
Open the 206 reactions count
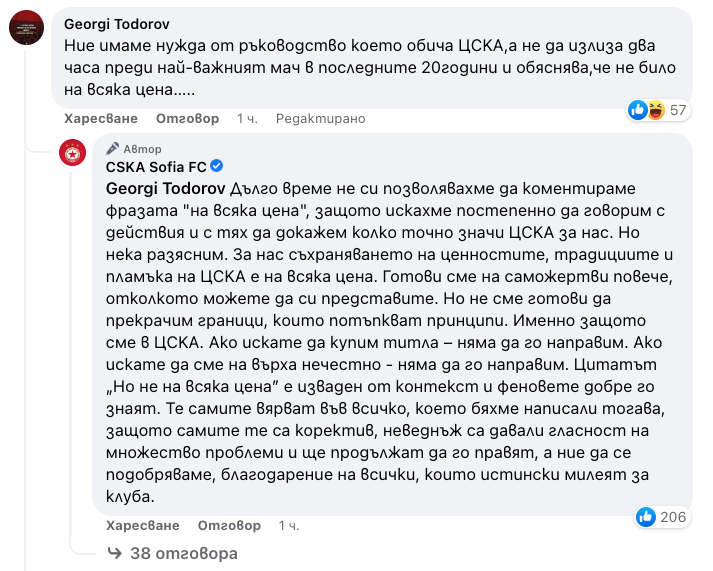(x=674, y=517)
